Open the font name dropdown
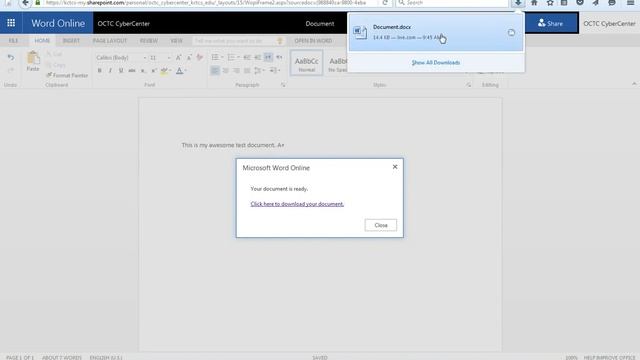This screenshot has height=360, width=640. point(144,58)
